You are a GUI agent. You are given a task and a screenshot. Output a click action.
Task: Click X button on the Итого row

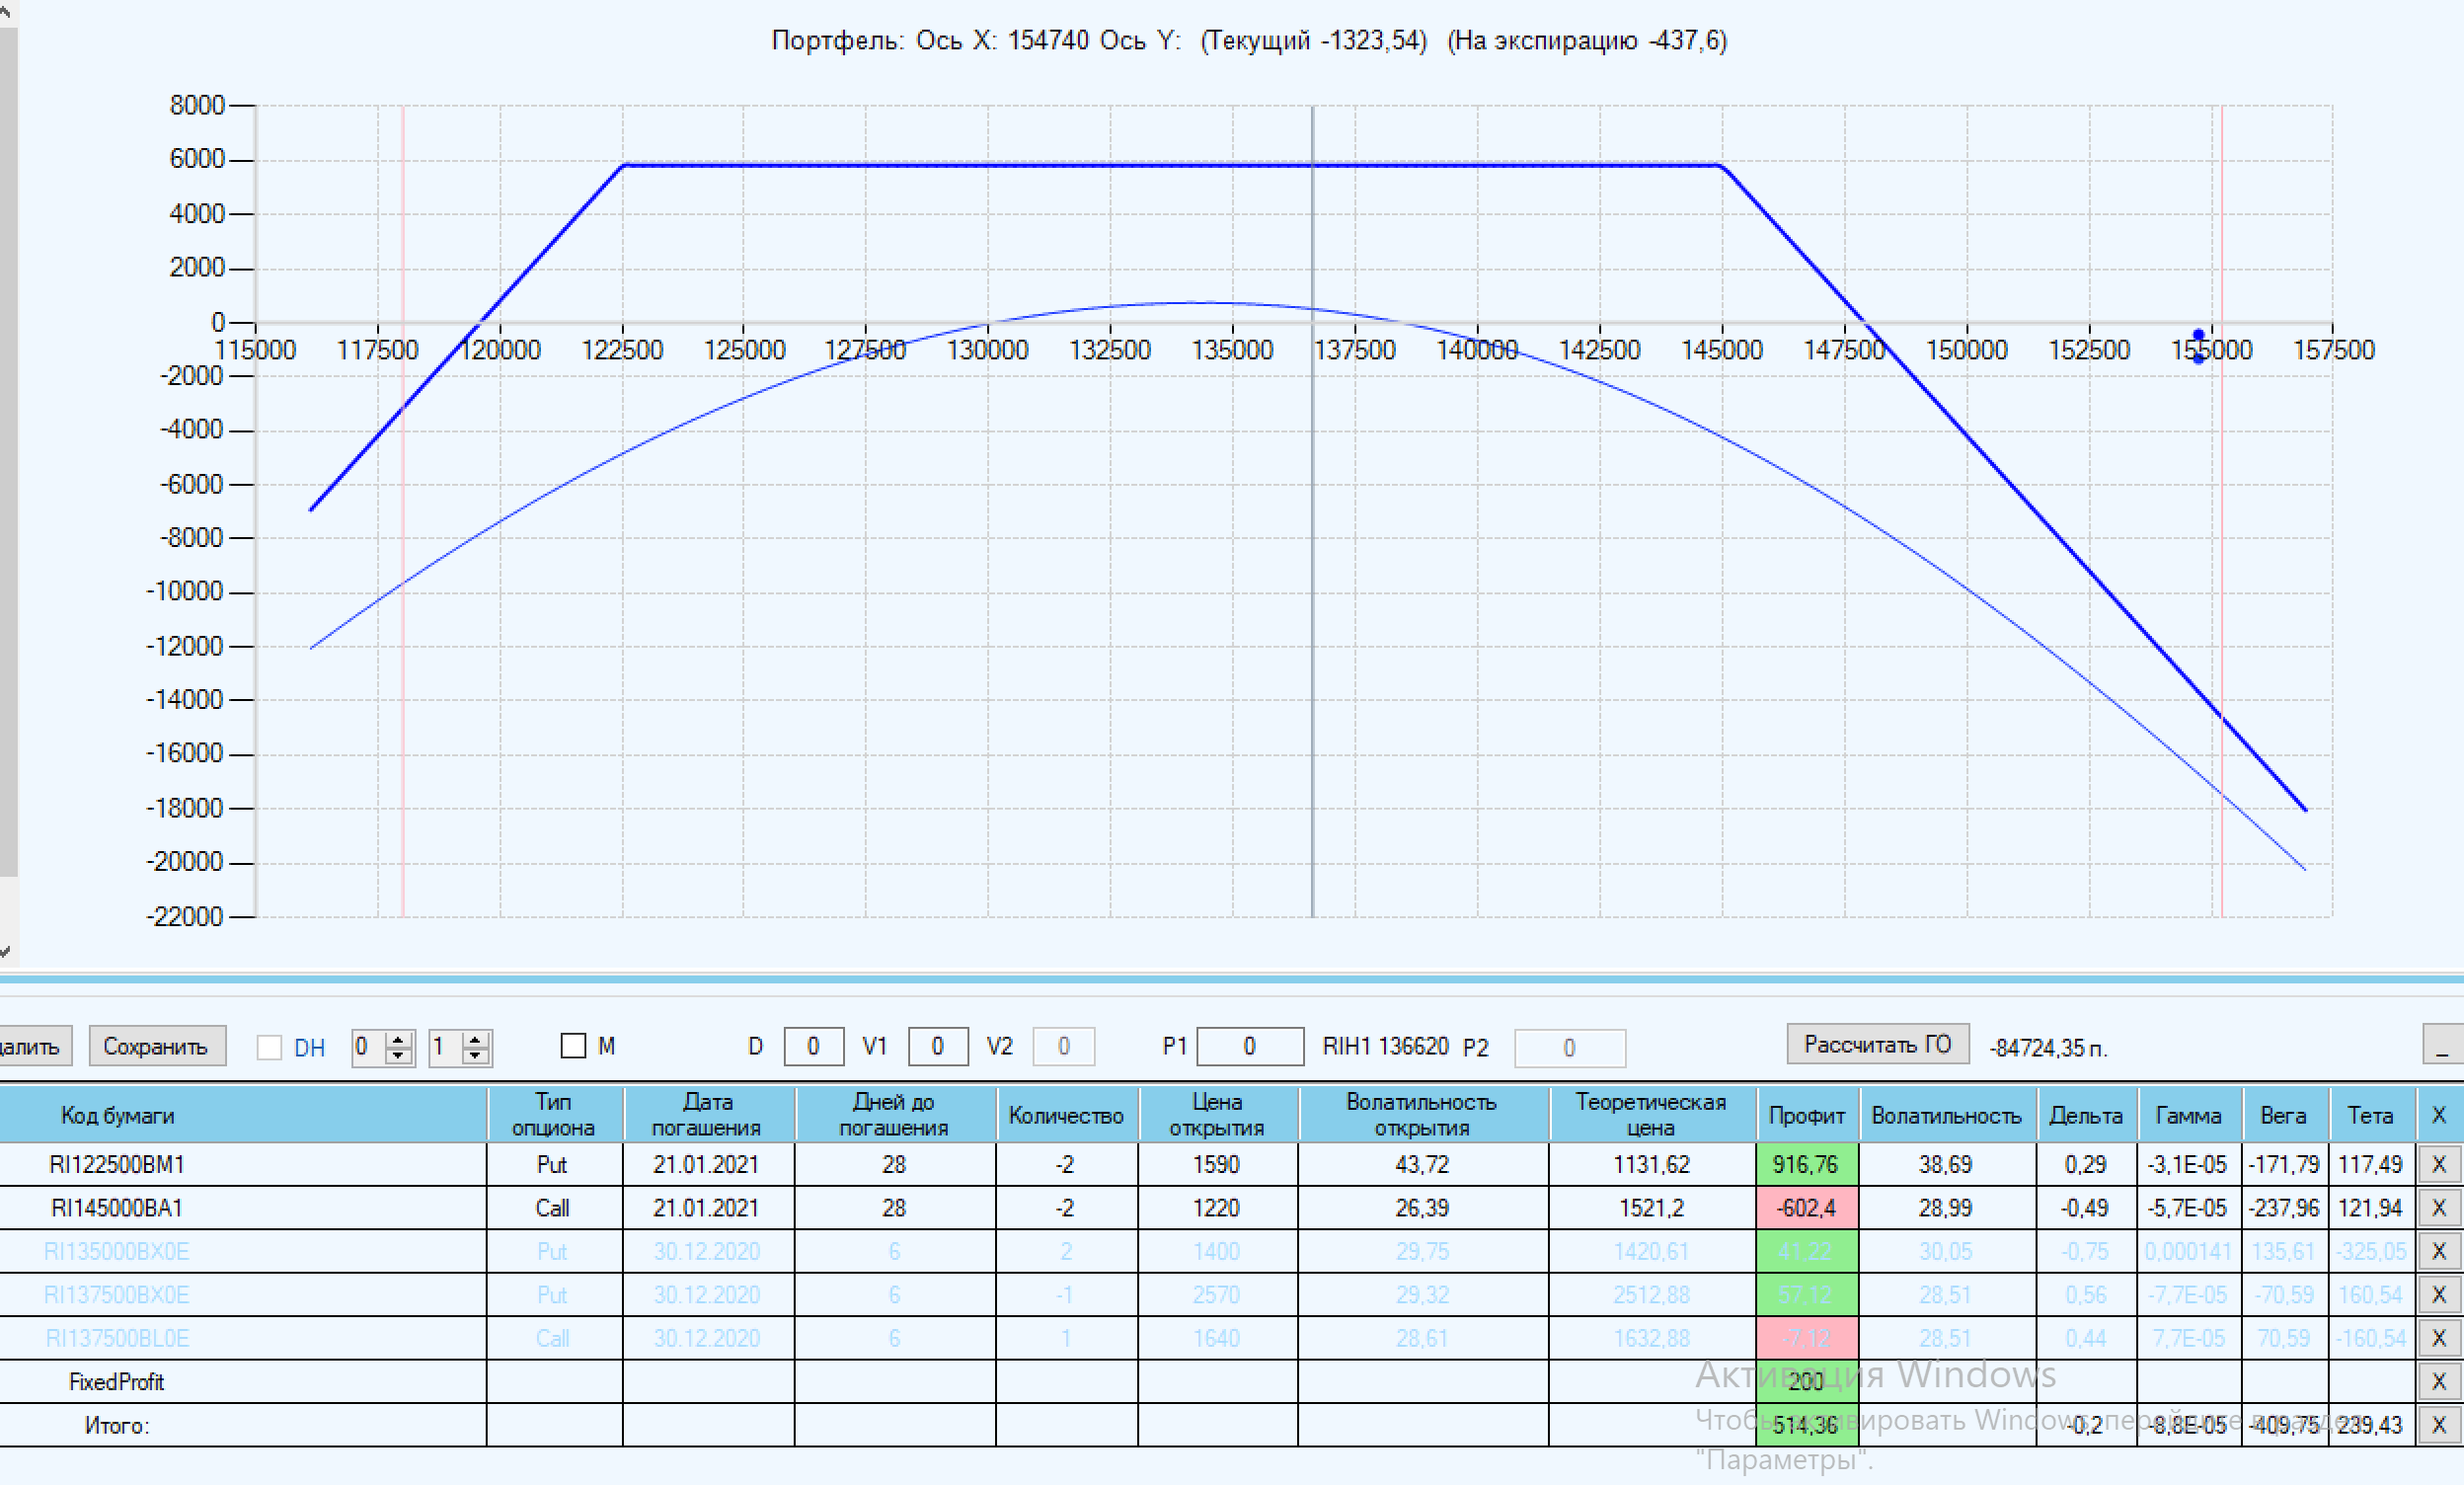2438,1425
